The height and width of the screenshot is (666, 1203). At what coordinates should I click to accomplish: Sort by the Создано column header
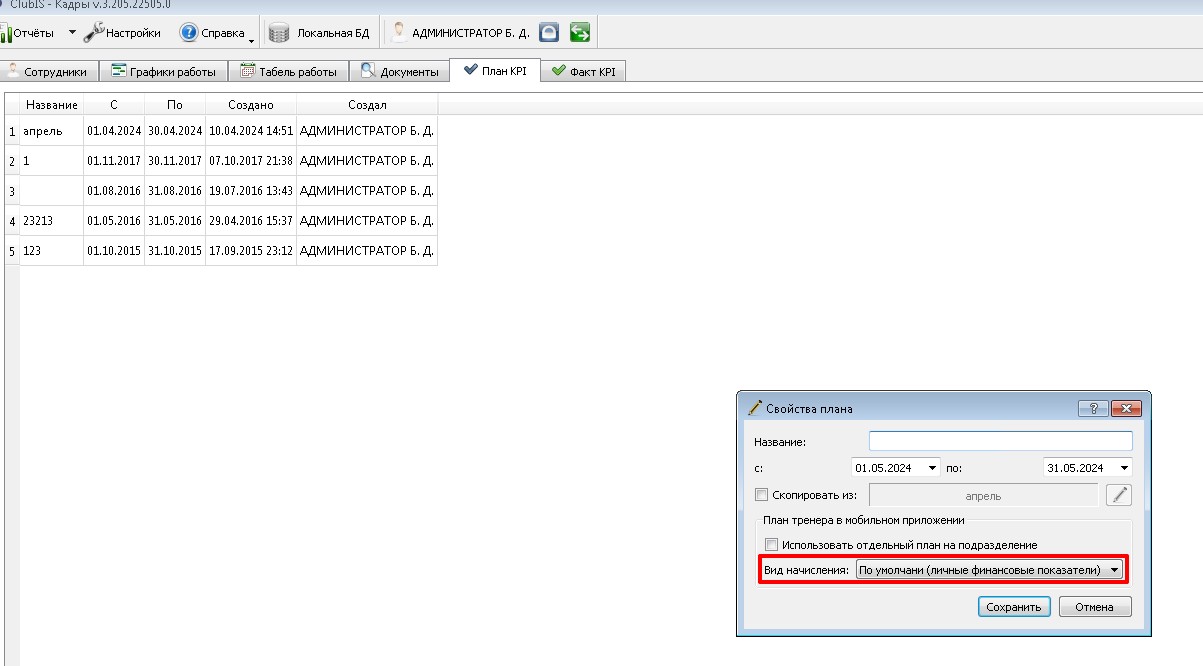(x=251, y=105)
